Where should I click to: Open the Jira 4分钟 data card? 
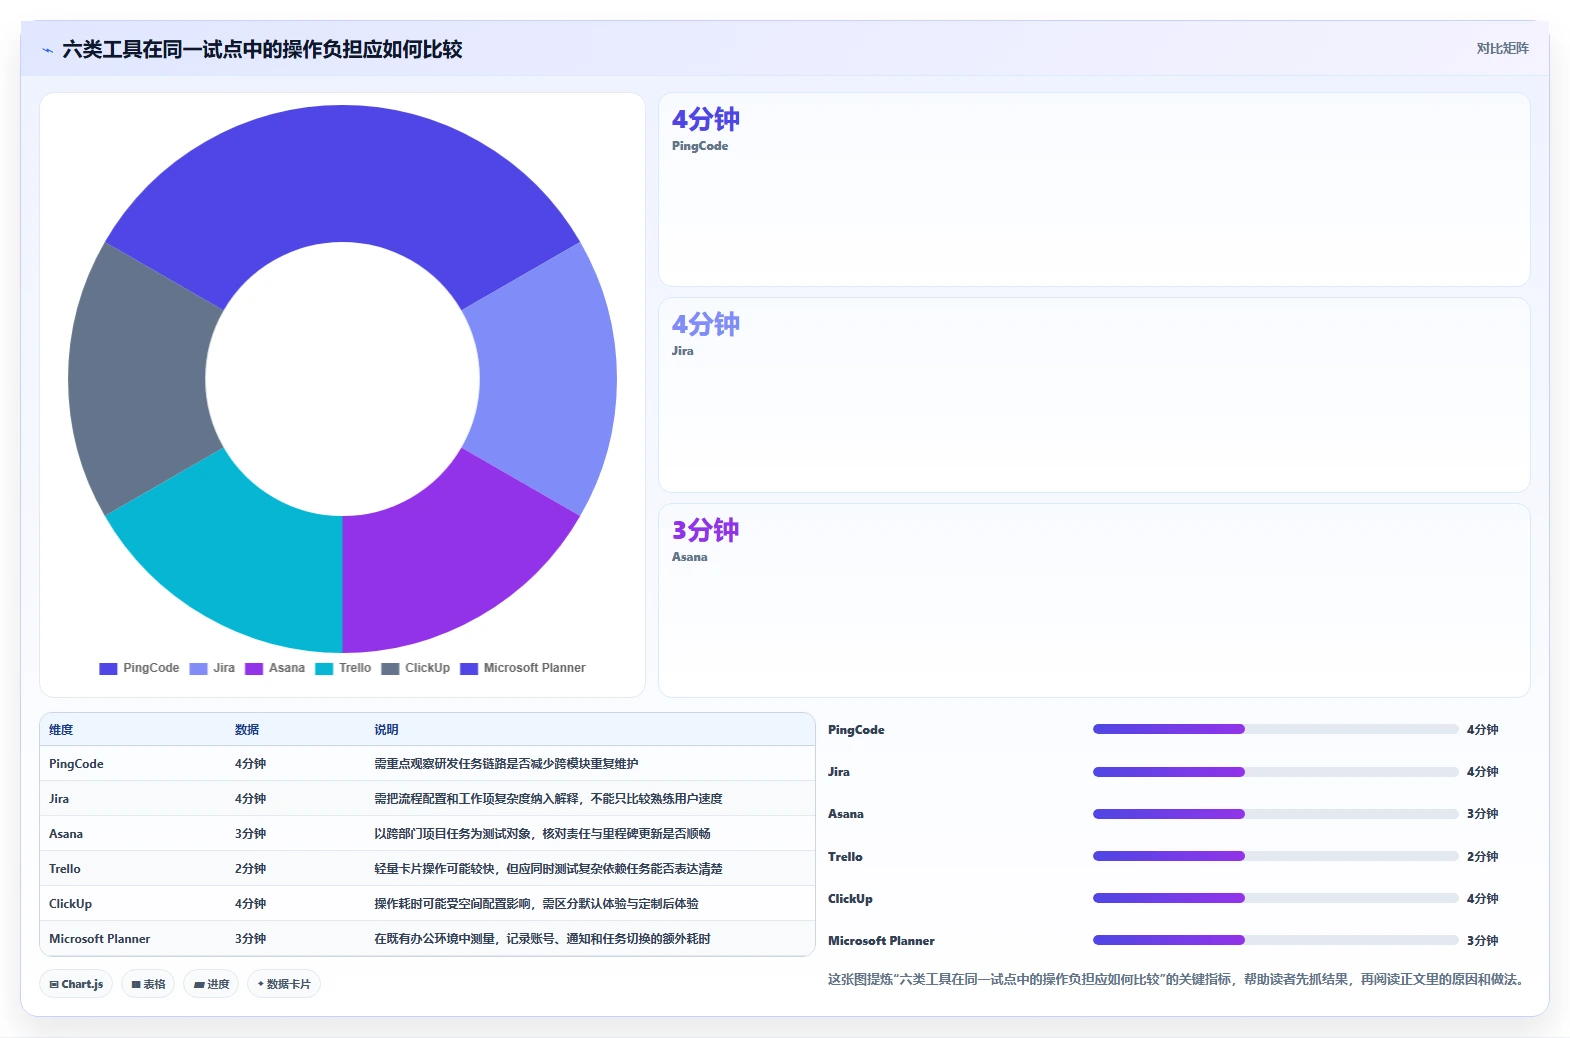pyautogui.click(x=1094, y=395)
